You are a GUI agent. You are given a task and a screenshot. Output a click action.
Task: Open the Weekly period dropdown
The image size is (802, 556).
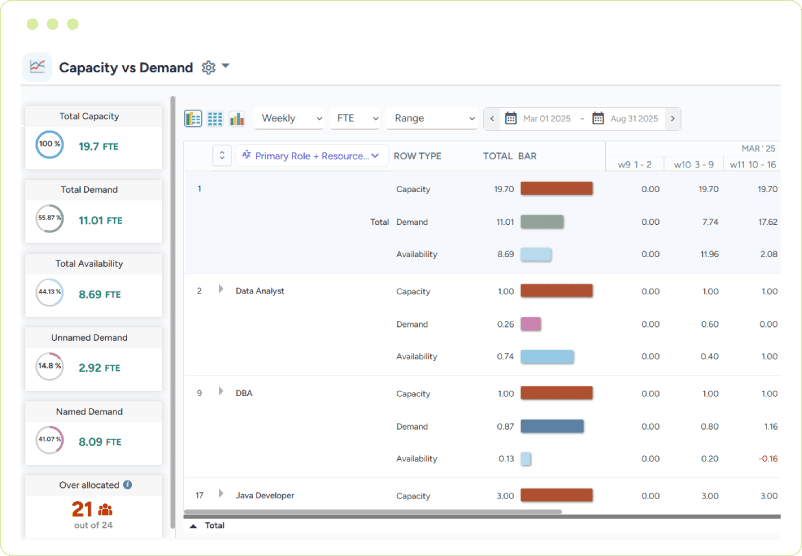point(289,118)
